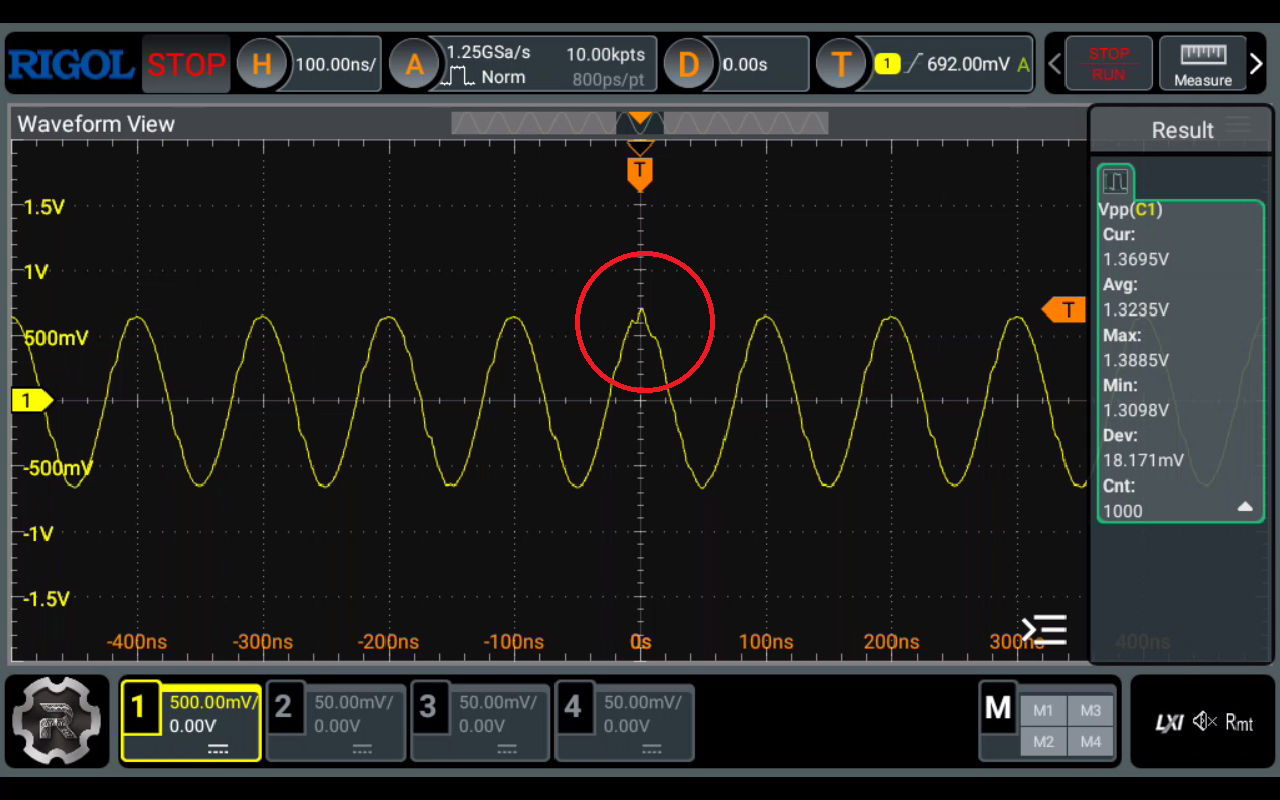Click the pulse waveform icon in the Result panel

(1115, 181)
